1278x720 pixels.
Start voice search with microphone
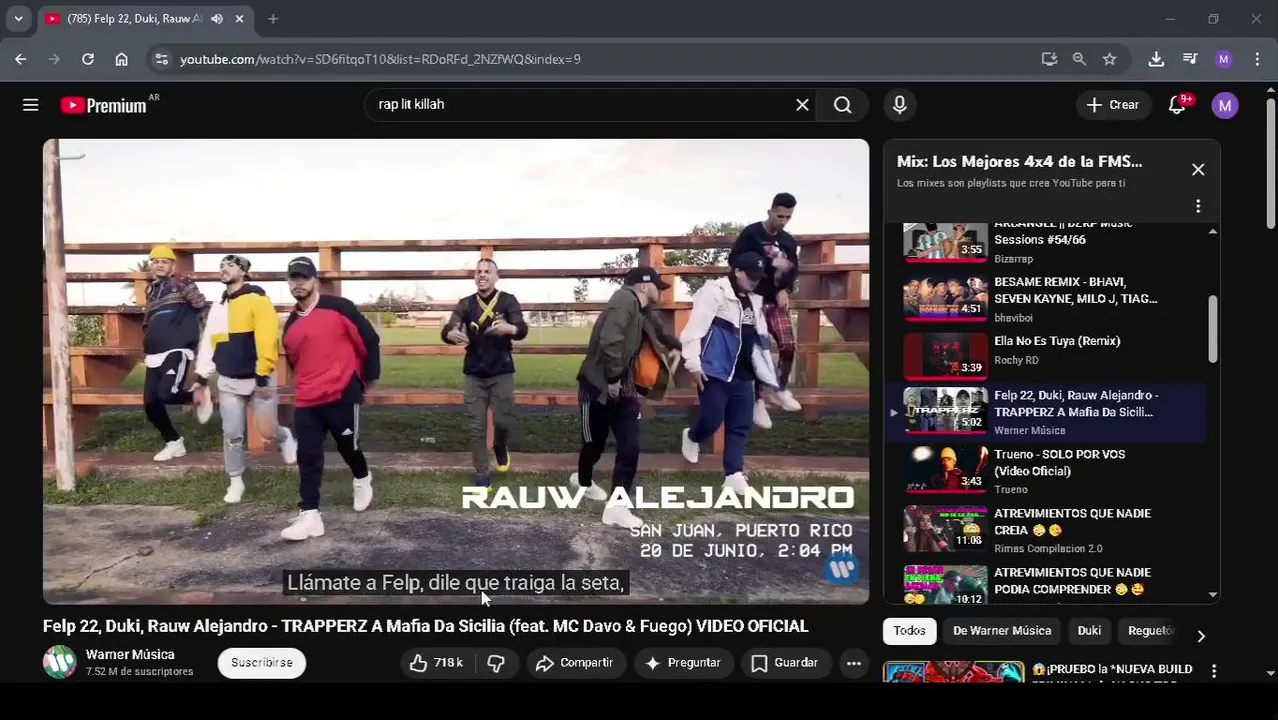900,105
